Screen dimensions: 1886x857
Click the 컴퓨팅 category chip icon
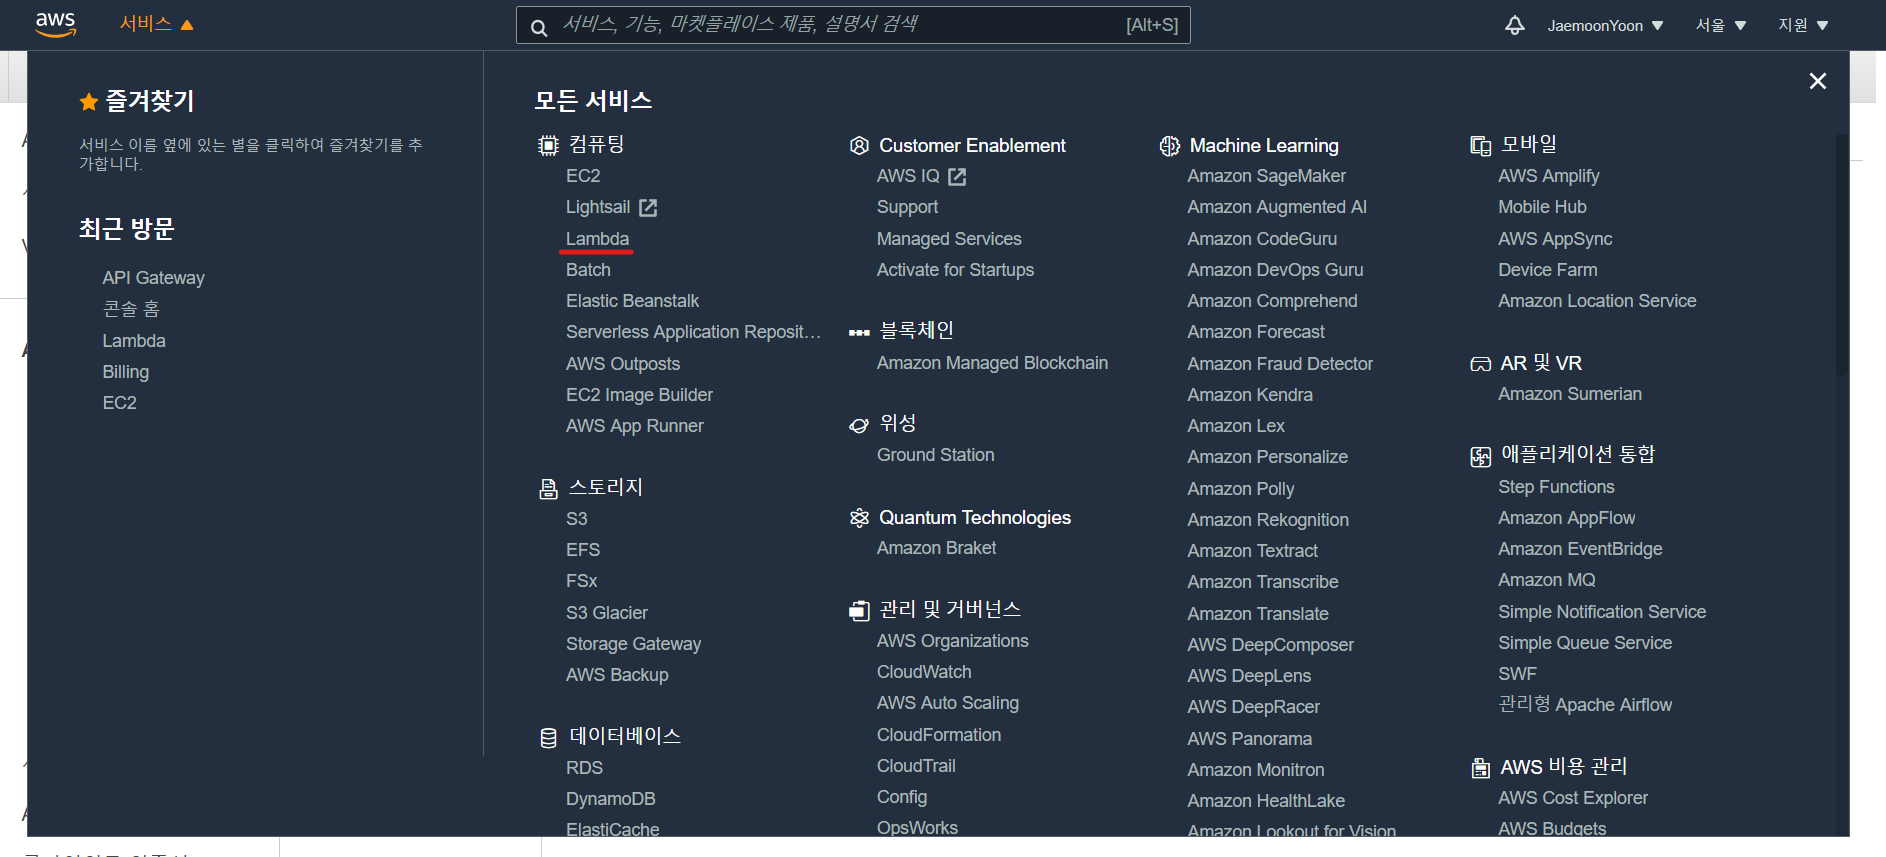pos(548,146)
